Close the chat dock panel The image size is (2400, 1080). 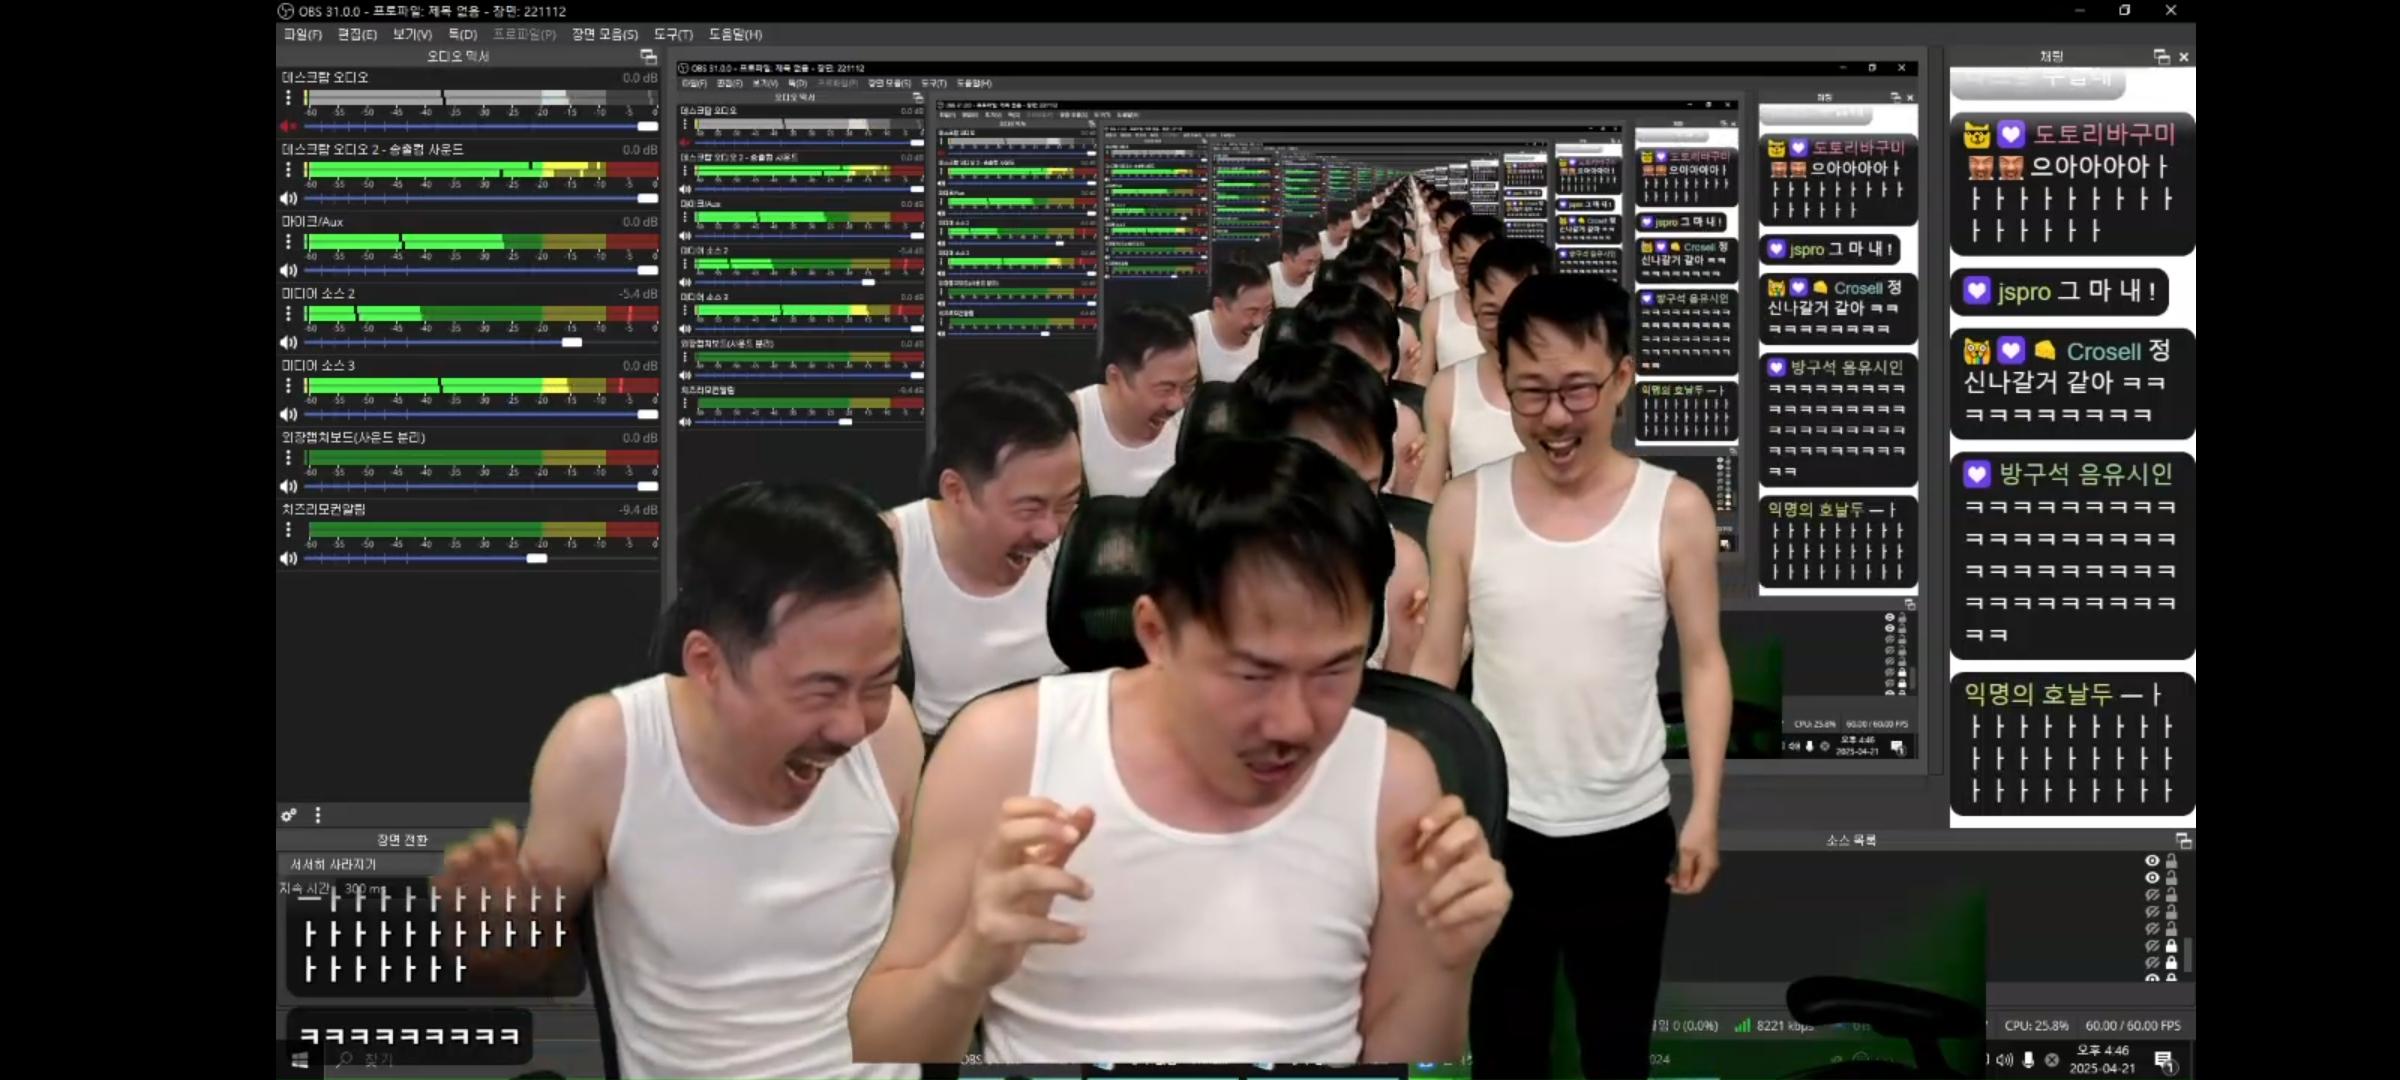point(2184,57)
